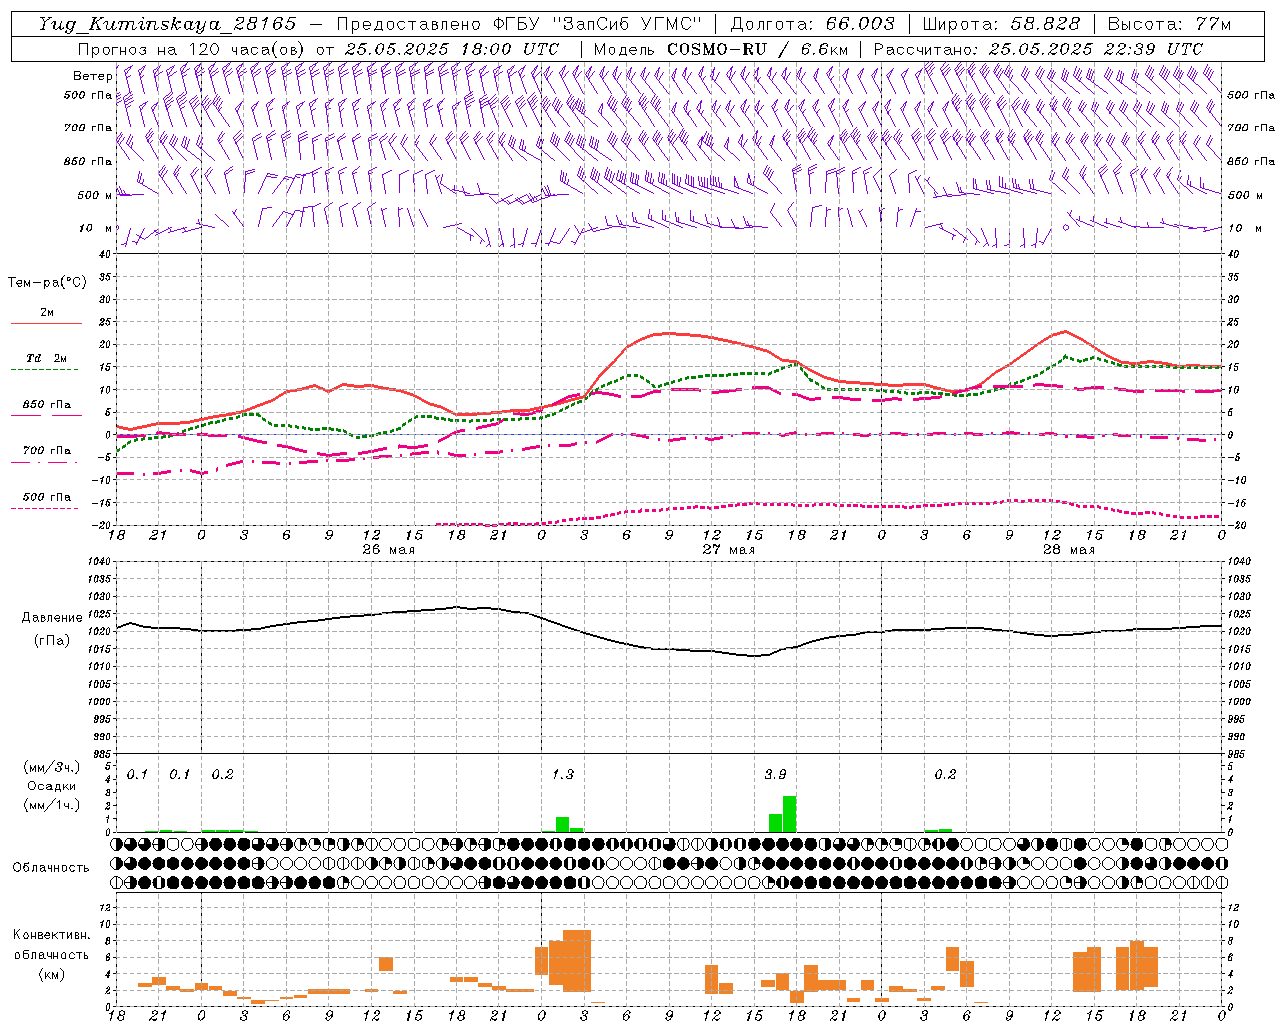
Task: Click the station name Yug_Kuminskaya_28165
Action: 167,24
